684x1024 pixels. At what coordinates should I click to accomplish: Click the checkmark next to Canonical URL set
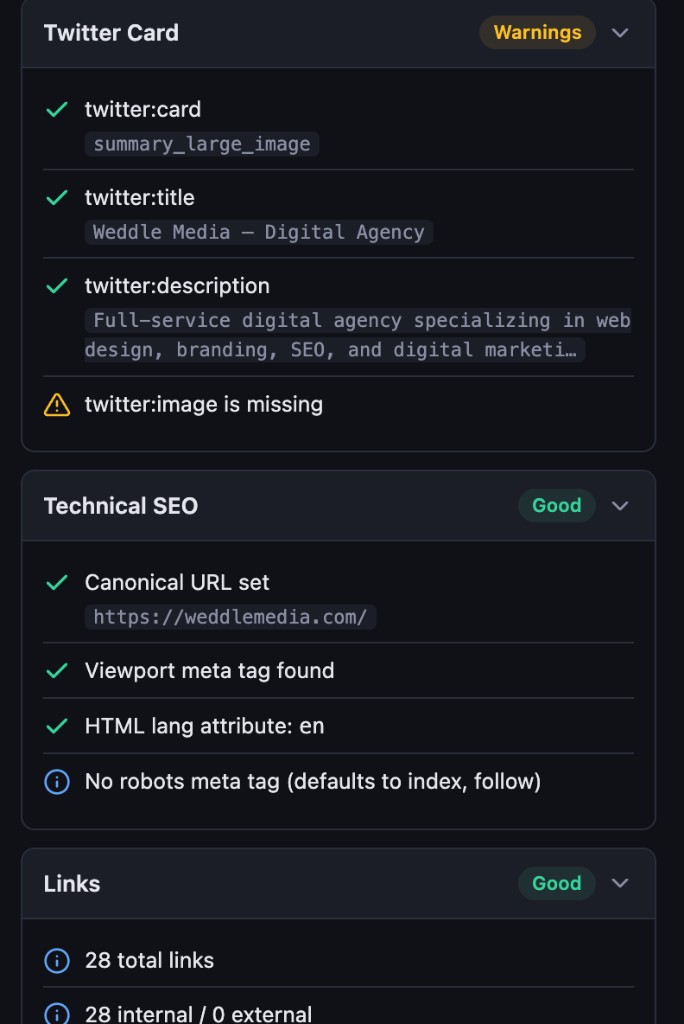click(x=57, y=583)
